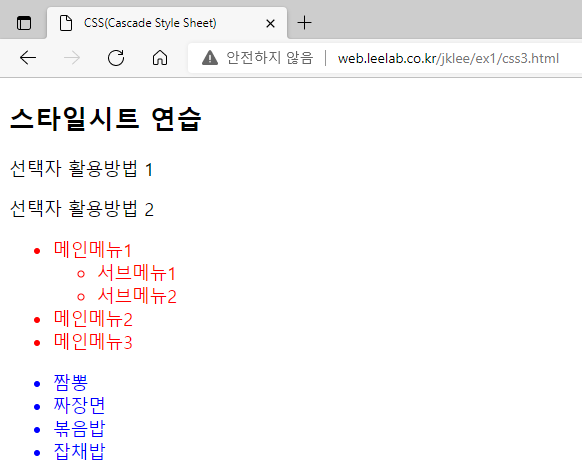
Task: Click the 메인메뉴1 list item
Action: click(93, 250)
